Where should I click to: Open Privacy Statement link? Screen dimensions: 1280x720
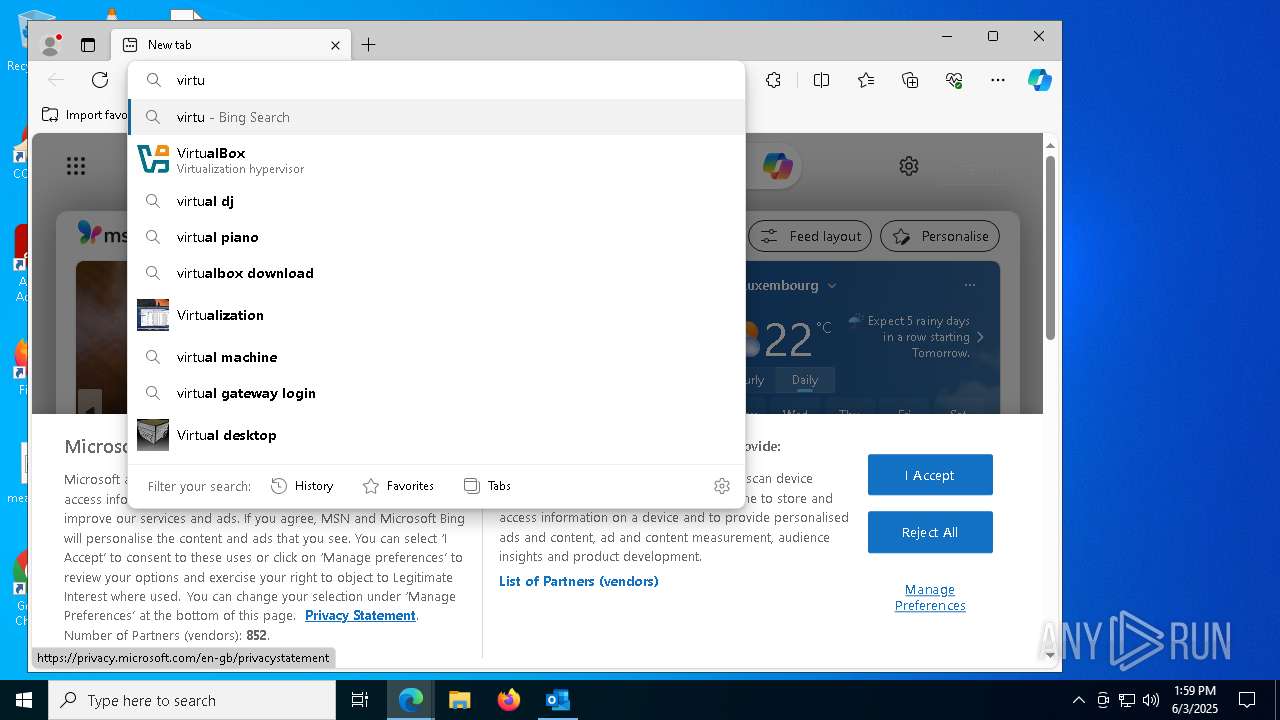click(x=360, y=615)
